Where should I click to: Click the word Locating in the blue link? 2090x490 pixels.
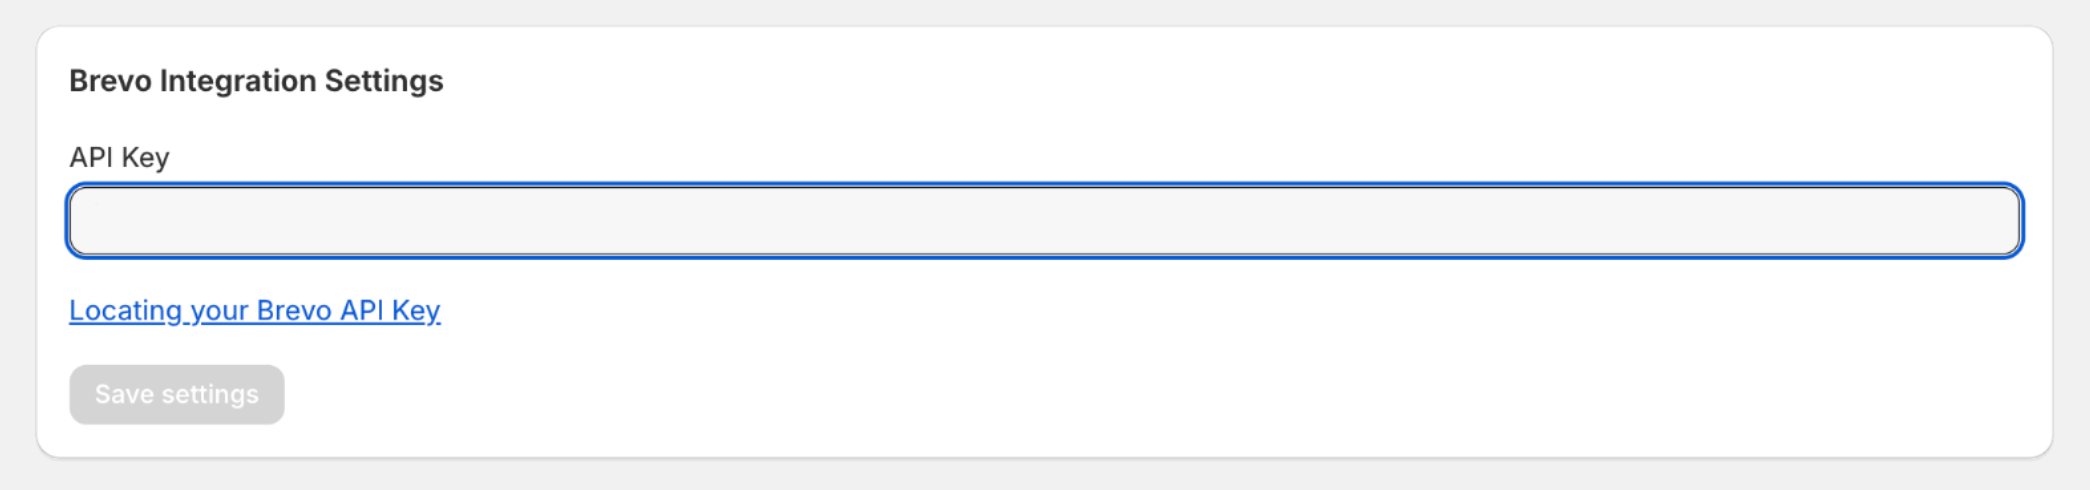(125, 311)
